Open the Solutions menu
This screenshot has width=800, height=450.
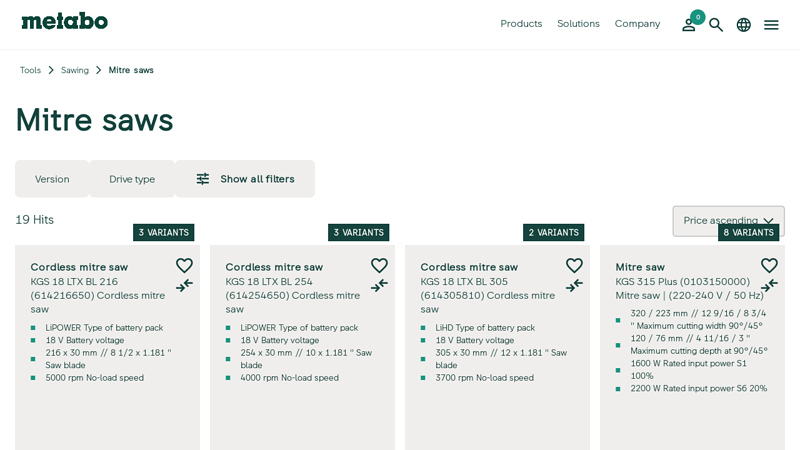coord(578,23)
